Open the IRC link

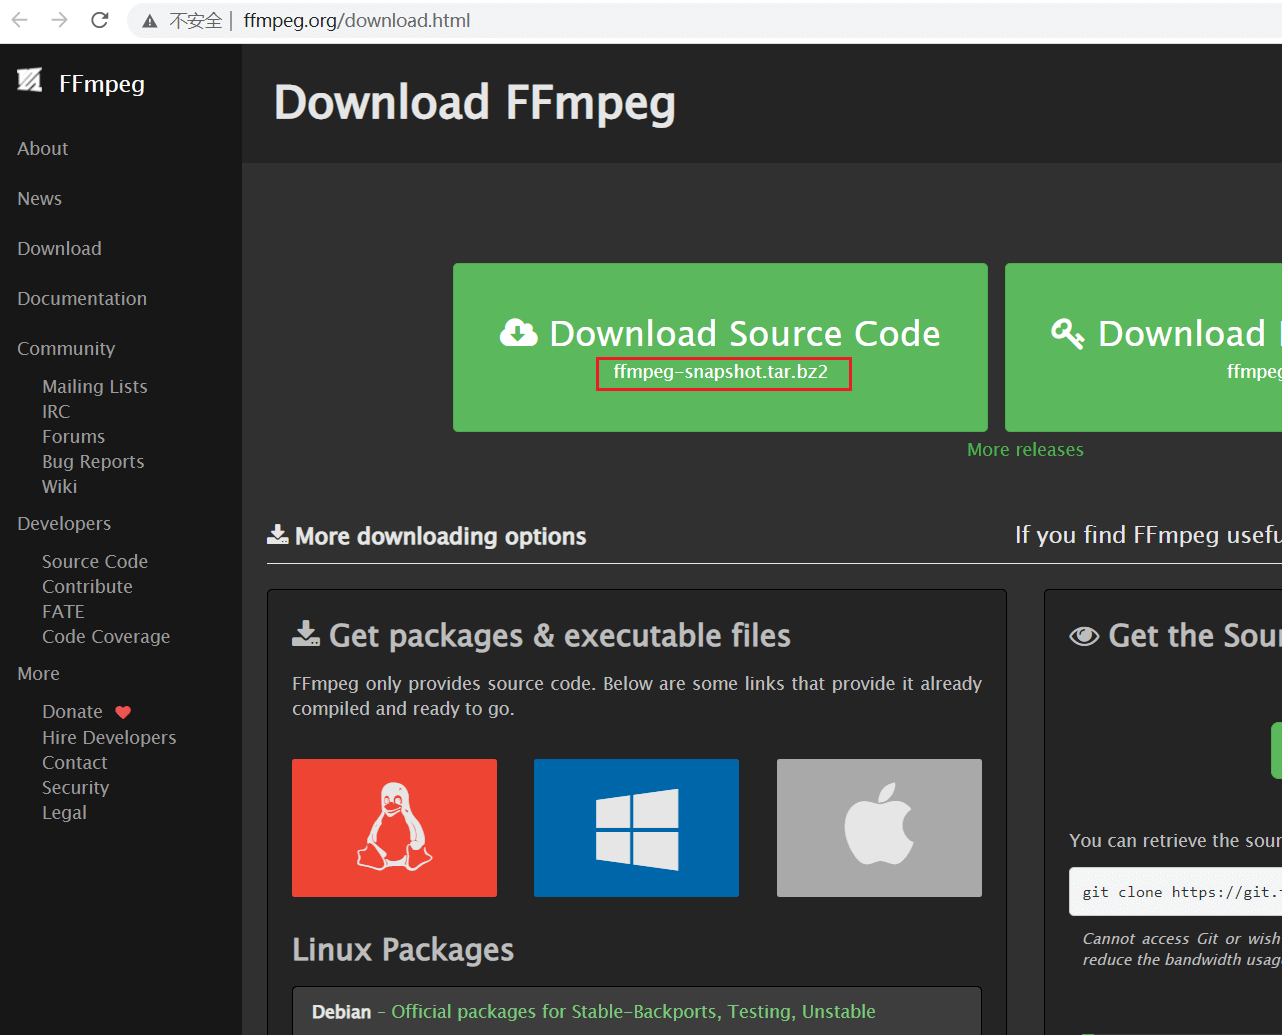point(56,412)
